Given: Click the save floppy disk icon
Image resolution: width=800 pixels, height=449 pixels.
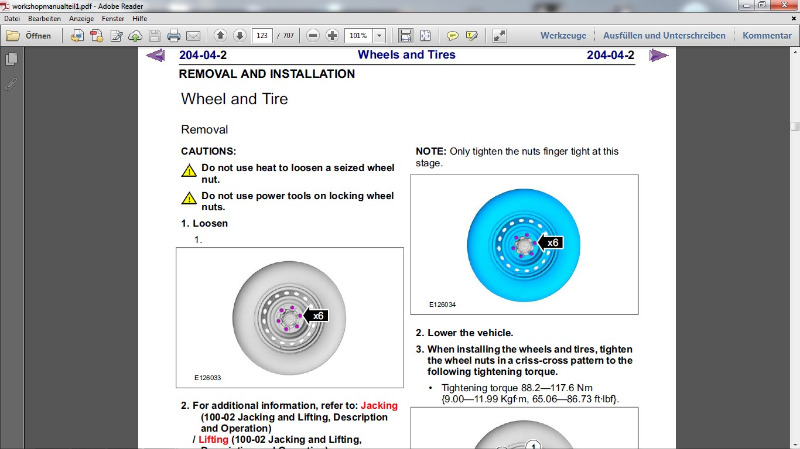Looking at the screenshot, I should 155,36.
